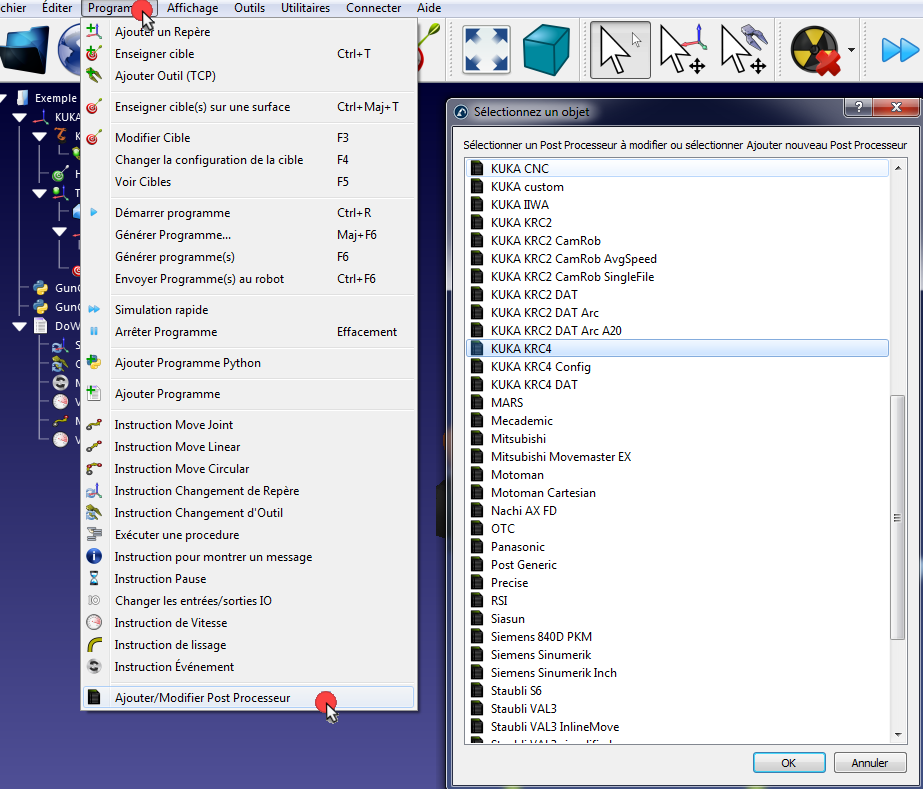This screenshot has width=923, height=789.
Task: Choose Ajouter un Repère
Action: point(248,32)
